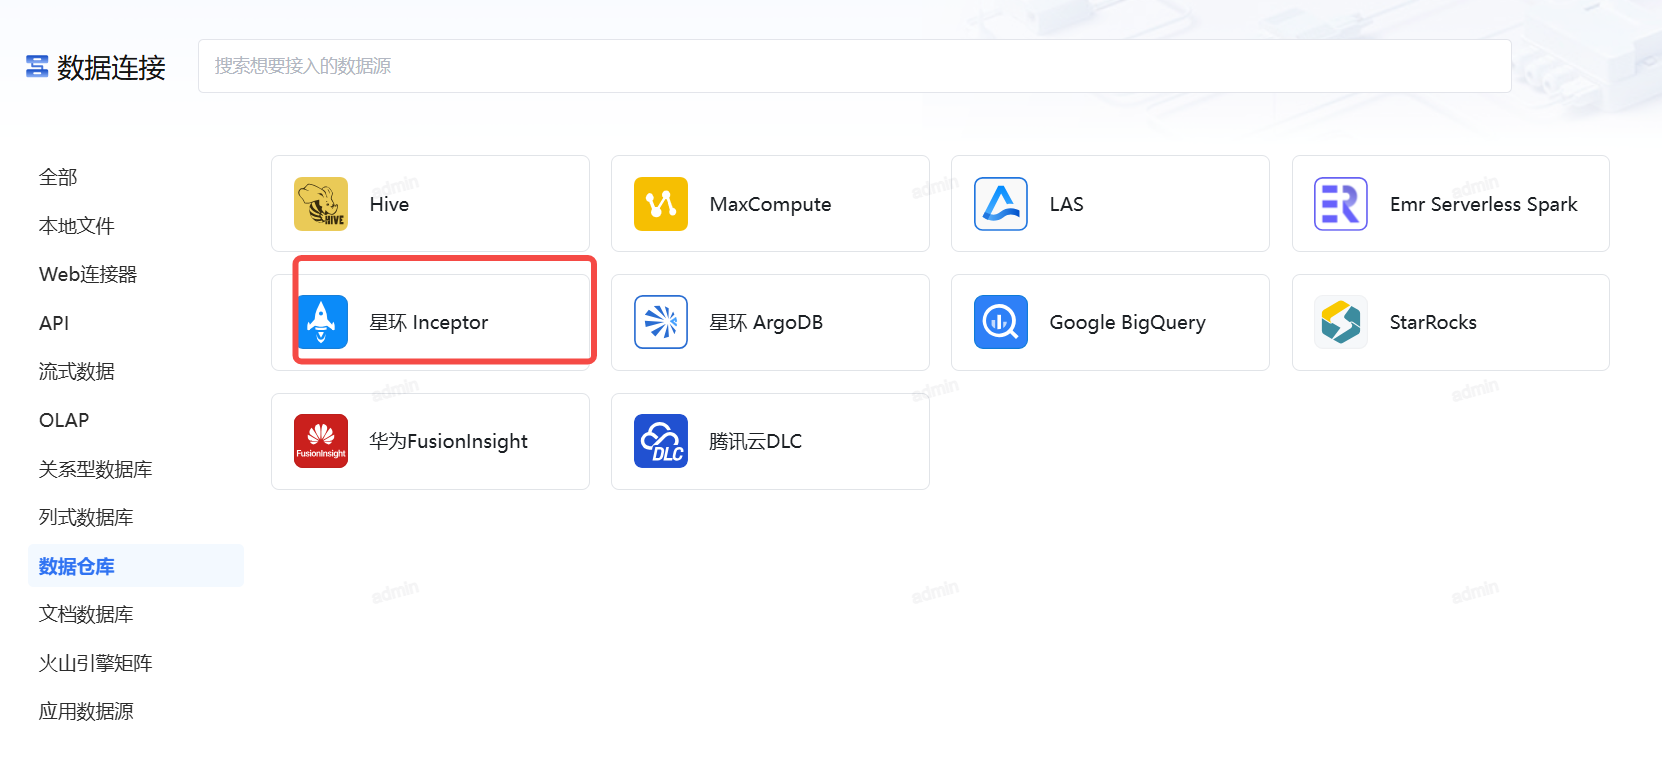1662x771 pixels.
Task: Choose the MaxCompute data source card
Action: [x=770, y=204]
